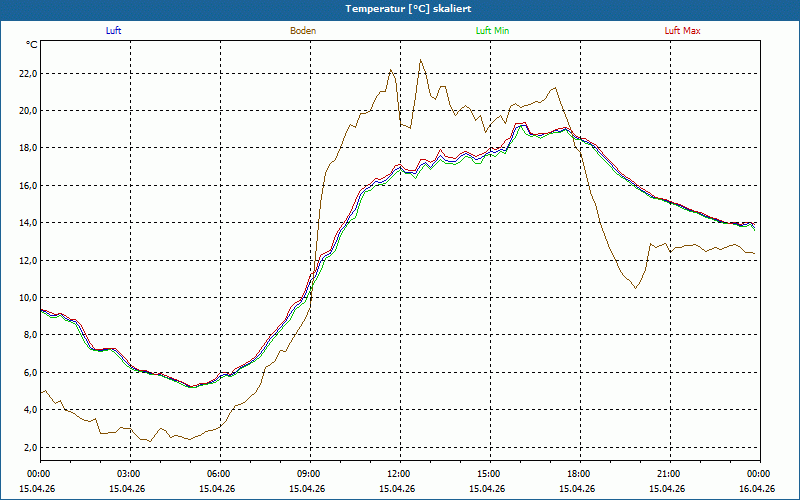The width and height of the screenshot is (800, 500).
Task: Click the 03:00 time label on x-axis
Action: click(131, 473)
